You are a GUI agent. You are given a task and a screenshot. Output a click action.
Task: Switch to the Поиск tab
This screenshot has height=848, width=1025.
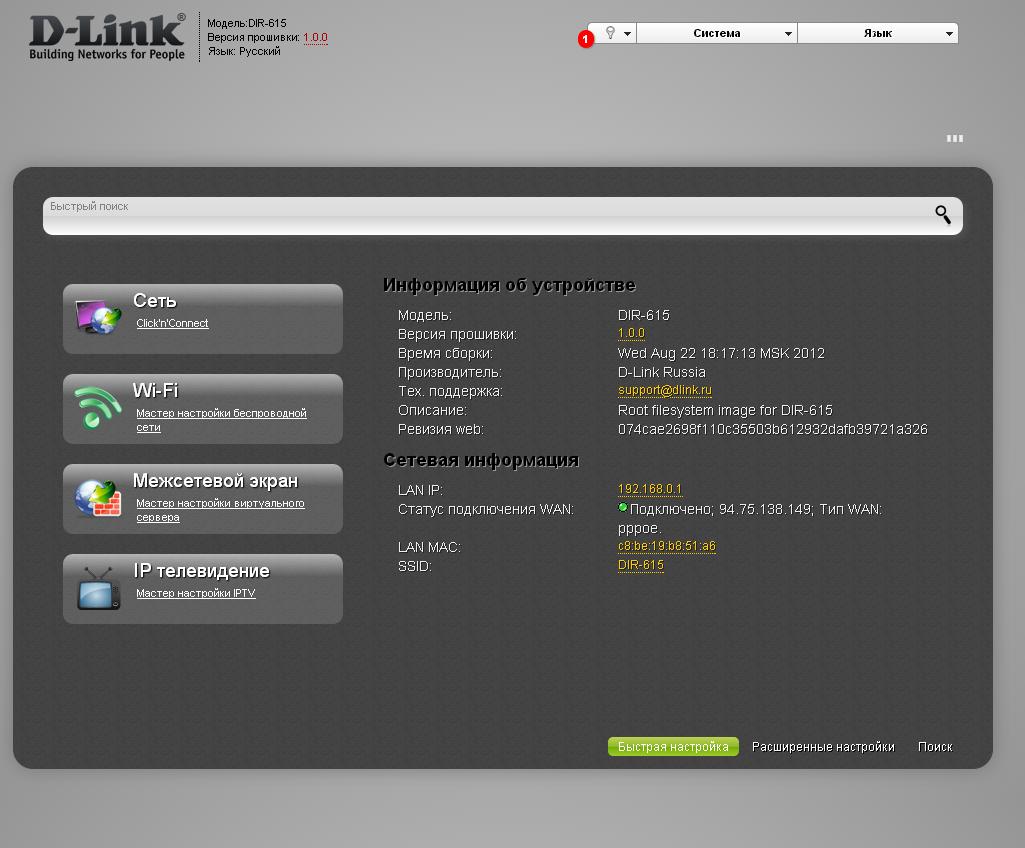935,747
